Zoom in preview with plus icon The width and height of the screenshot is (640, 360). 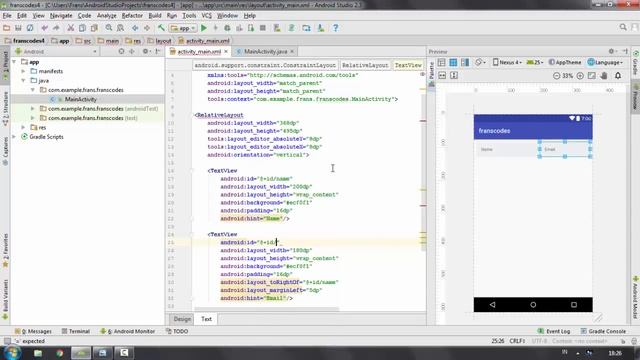[580, 76]
